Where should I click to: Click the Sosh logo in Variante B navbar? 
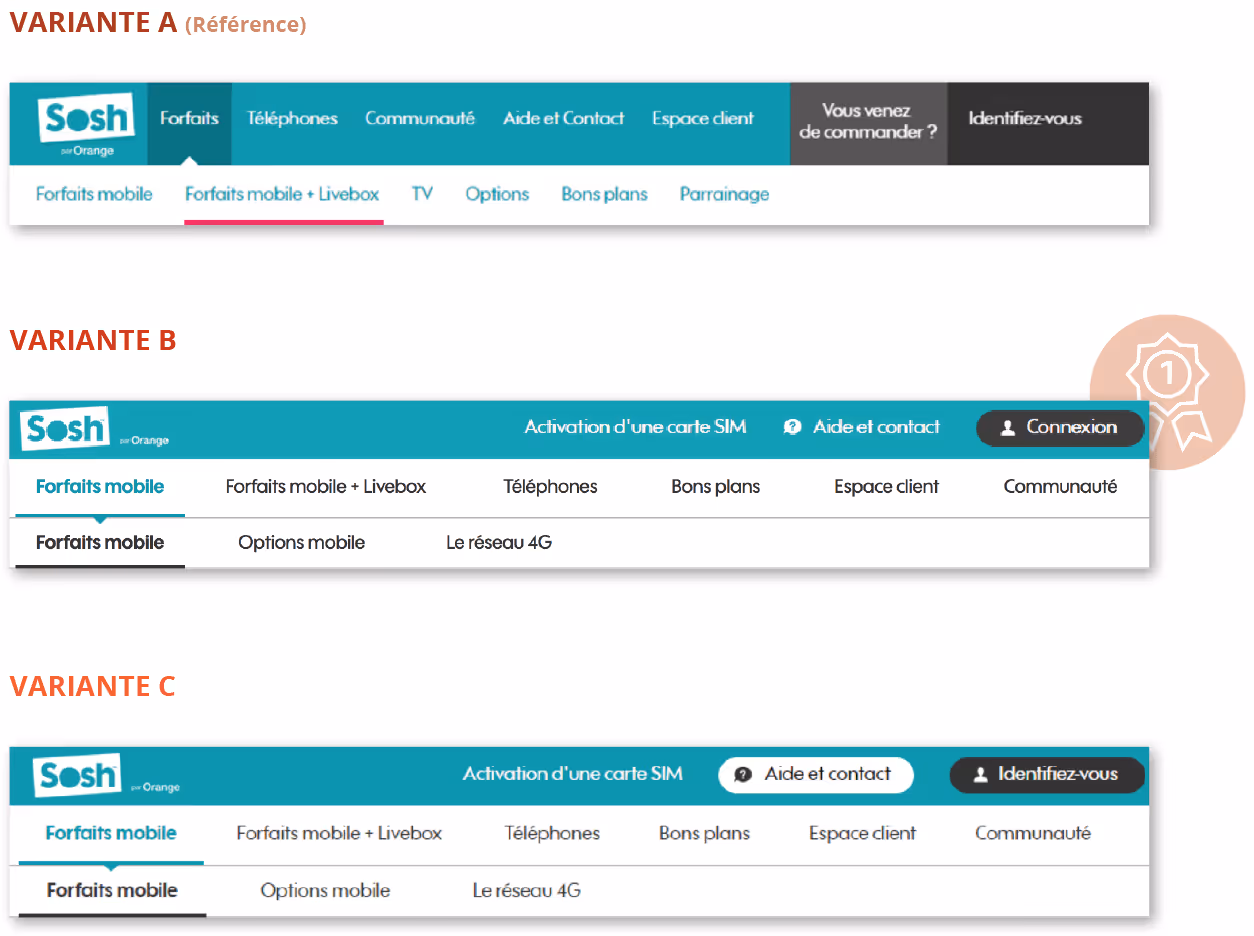(x=66, y=428)
